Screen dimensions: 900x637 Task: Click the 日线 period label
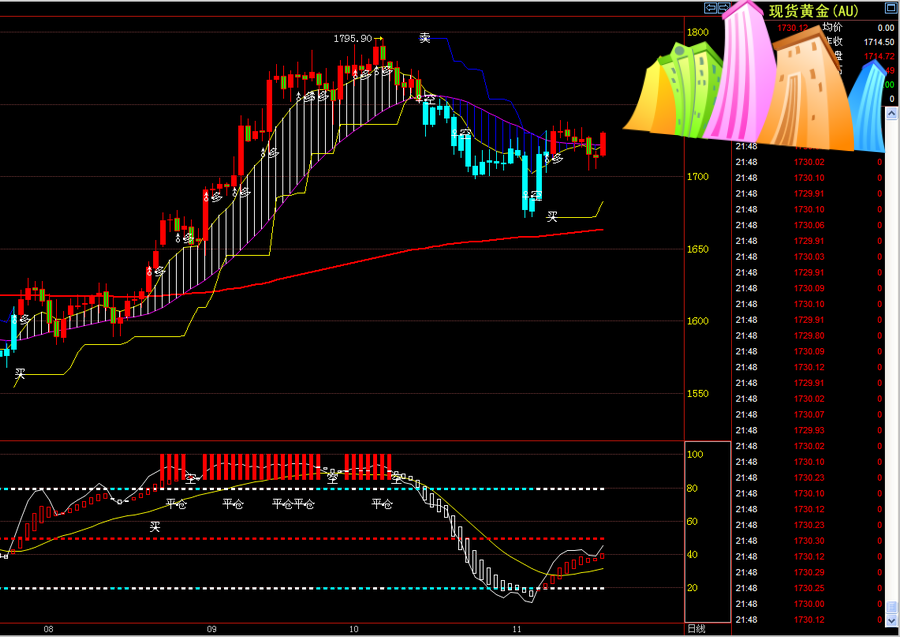[696, 629]
